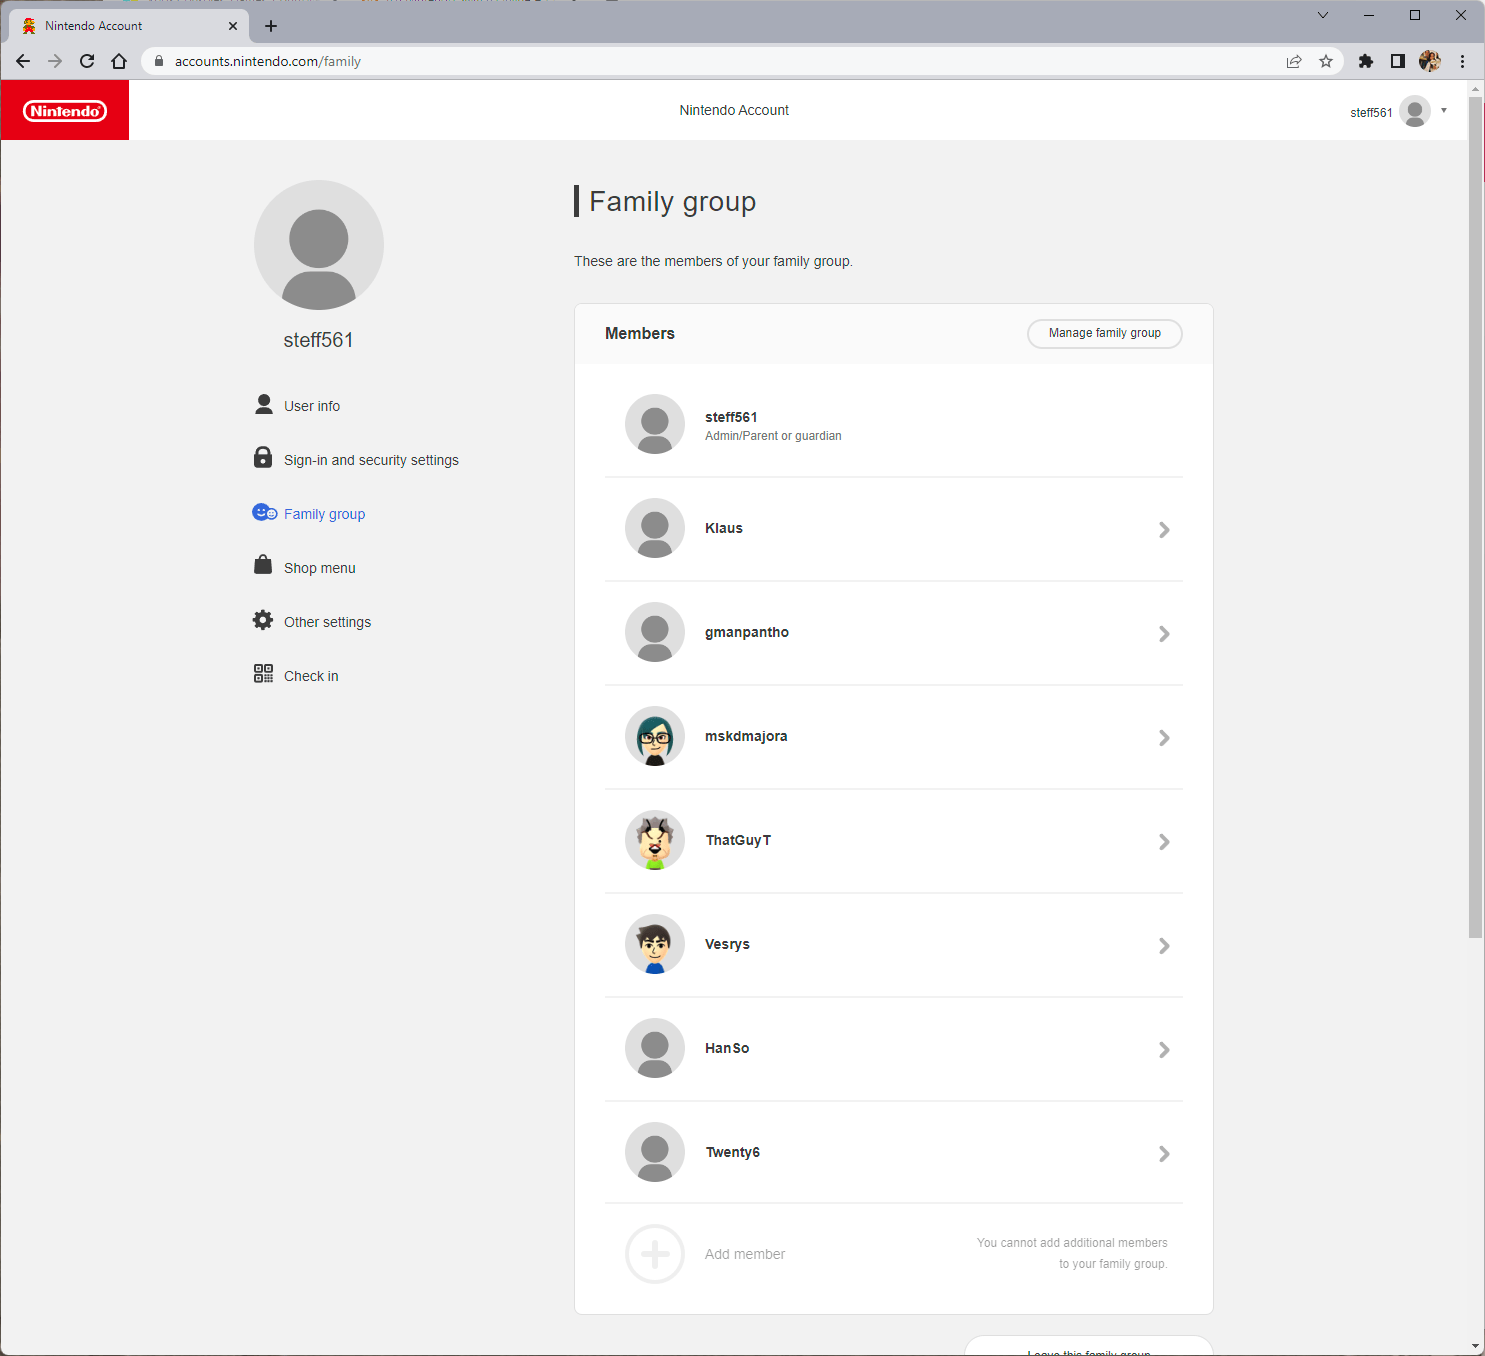Share this page from the address bar
1485x1356 pixels.
tap(1294, 61)
